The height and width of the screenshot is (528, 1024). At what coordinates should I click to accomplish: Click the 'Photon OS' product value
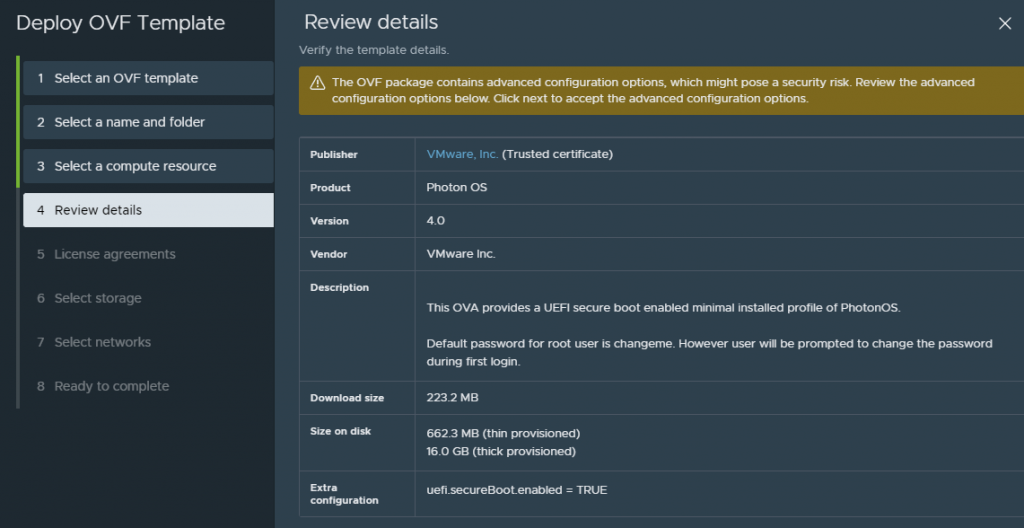(456, 188)
